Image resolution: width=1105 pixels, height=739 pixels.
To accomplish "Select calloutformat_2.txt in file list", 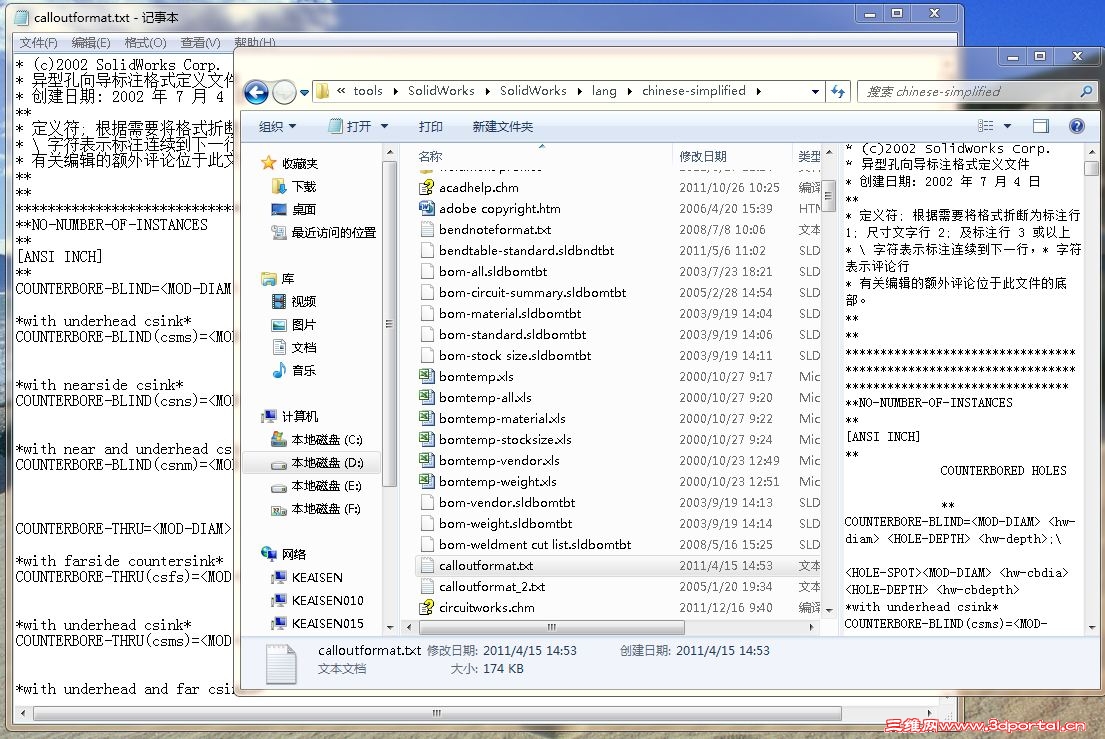I will pos(492,587).
